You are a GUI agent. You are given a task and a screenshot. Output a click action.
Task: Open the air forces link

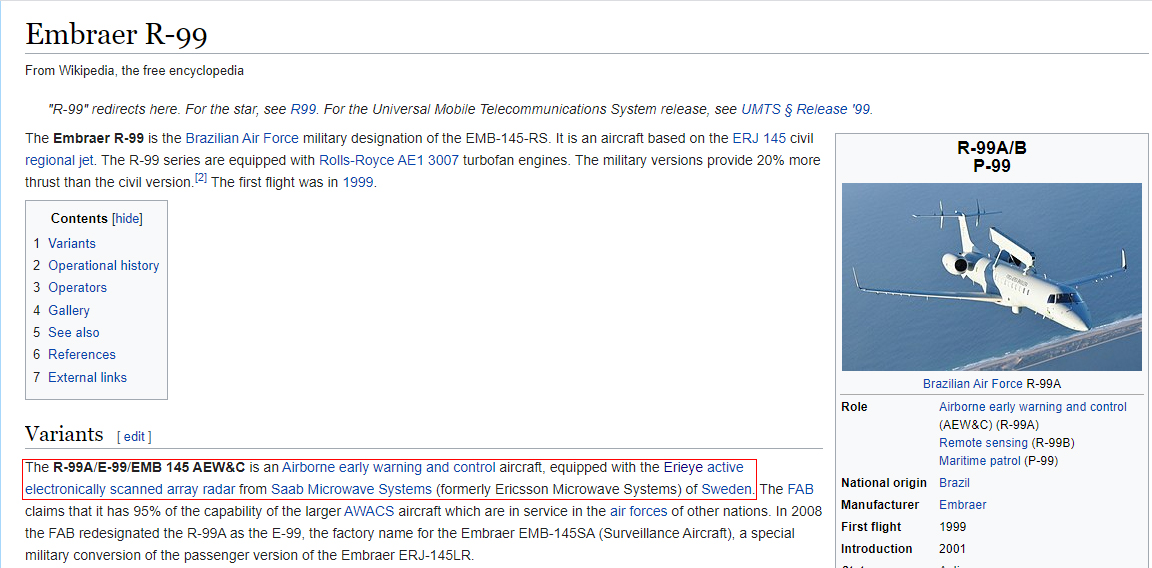pos(638,511)
